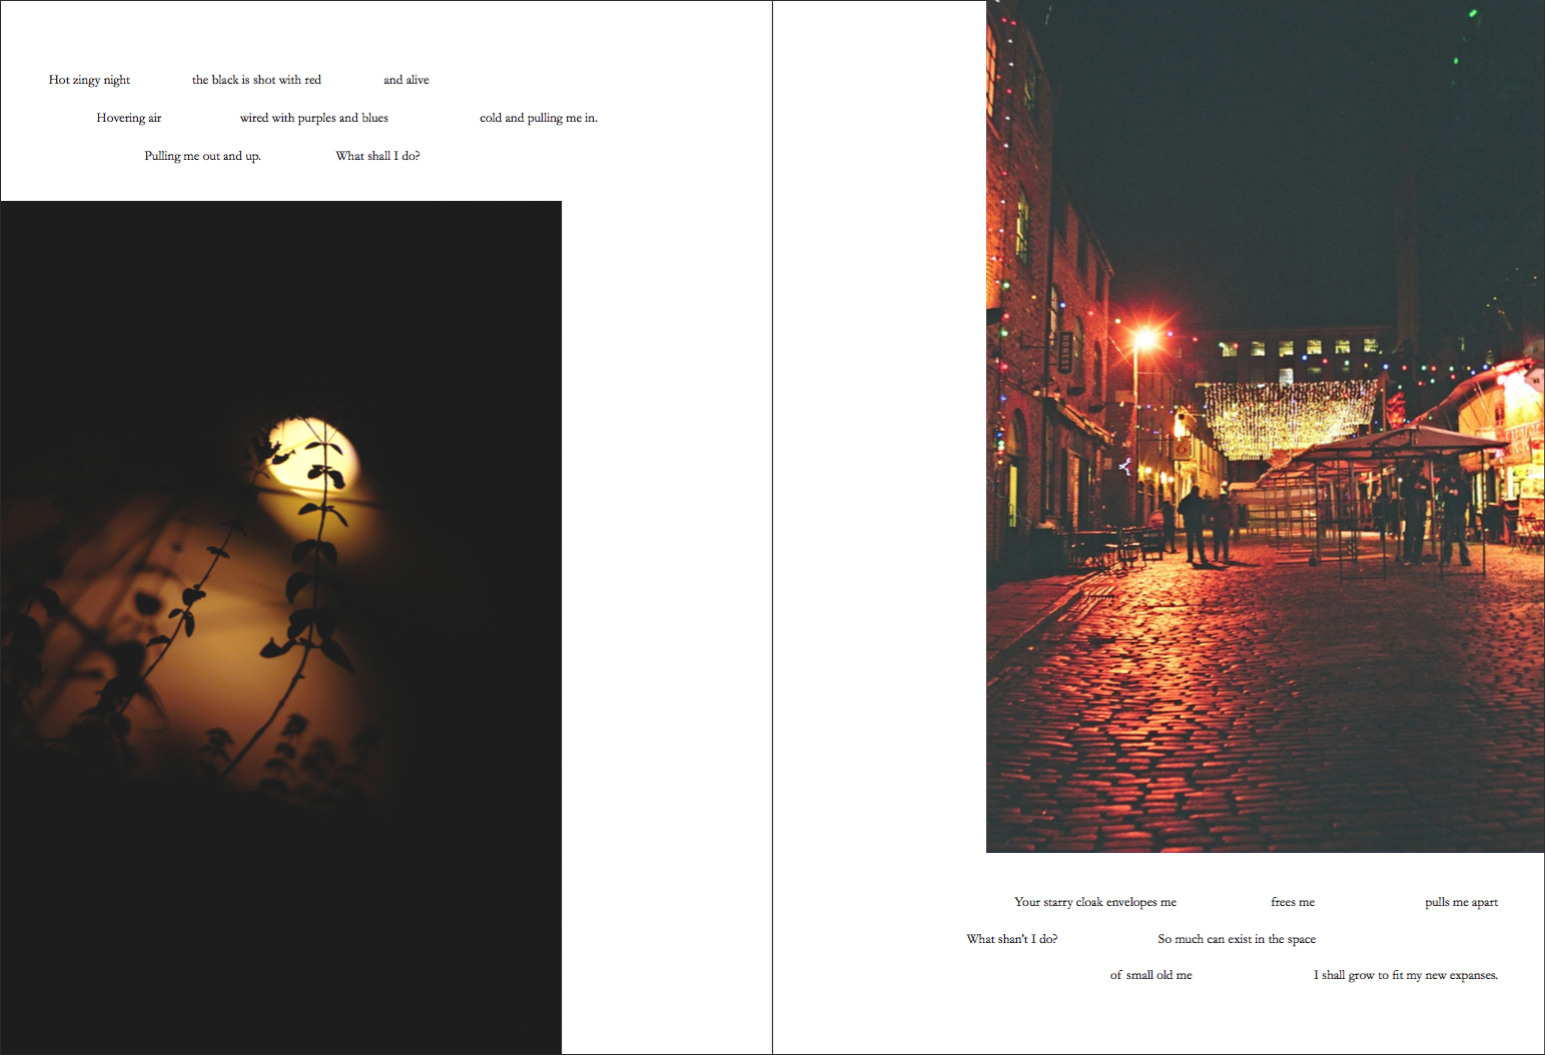Click 'I shall grow to fit my new expanses.'
The image size is (1545, 1055).
click(x=1405, y=975)
